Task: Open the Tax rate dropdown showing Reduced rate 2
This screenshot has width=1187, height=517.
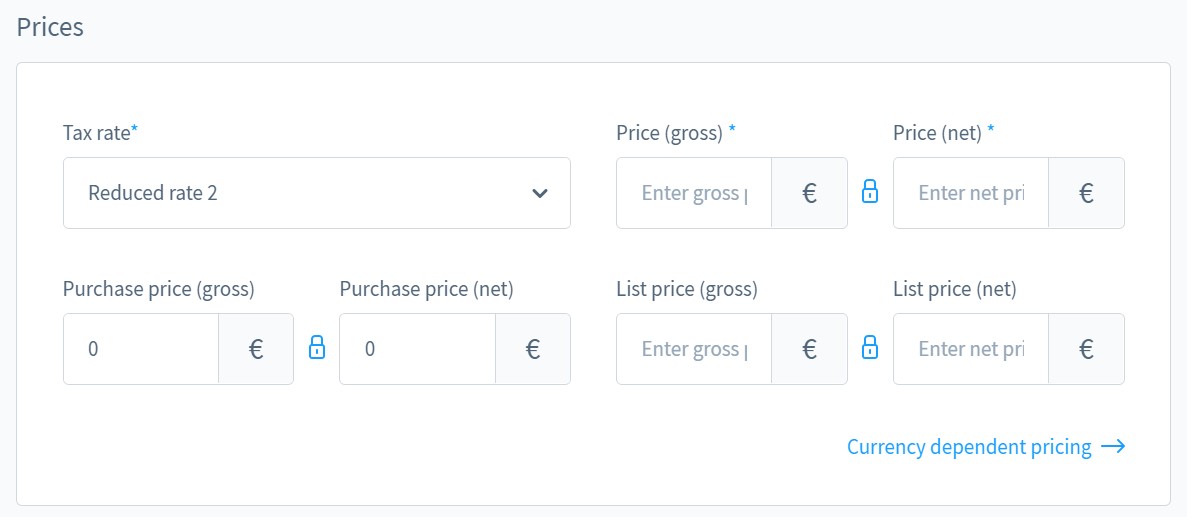Action: 316,193
